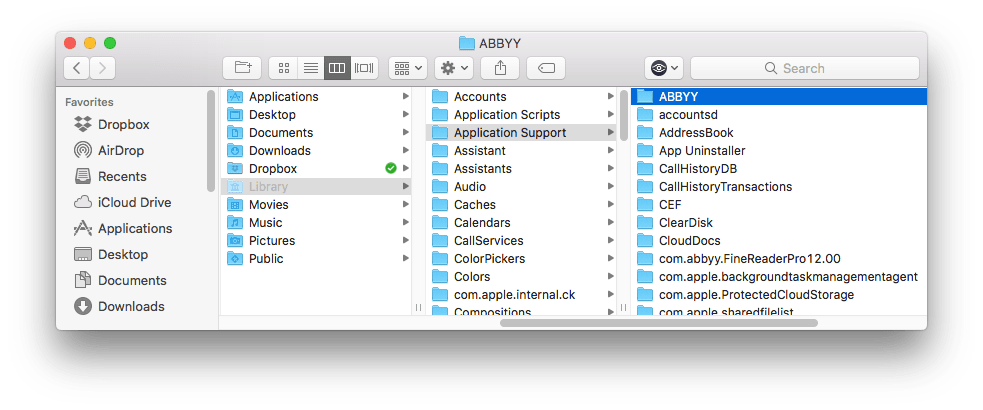This screenshot has width=983, height=410.
Task: Select the com.apple.internal.ck folder
Action: [x=522, y=295]
